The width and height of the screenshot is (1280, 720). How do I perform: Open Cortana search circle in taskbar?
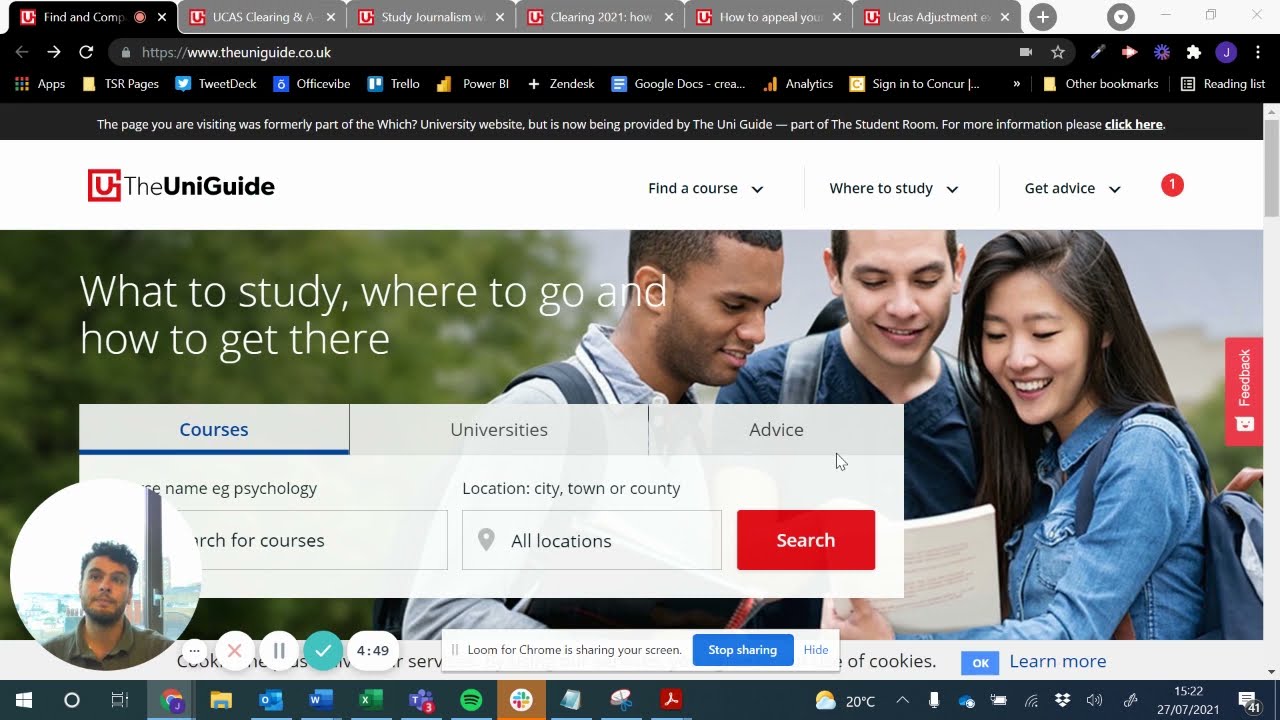click(72, 700)
